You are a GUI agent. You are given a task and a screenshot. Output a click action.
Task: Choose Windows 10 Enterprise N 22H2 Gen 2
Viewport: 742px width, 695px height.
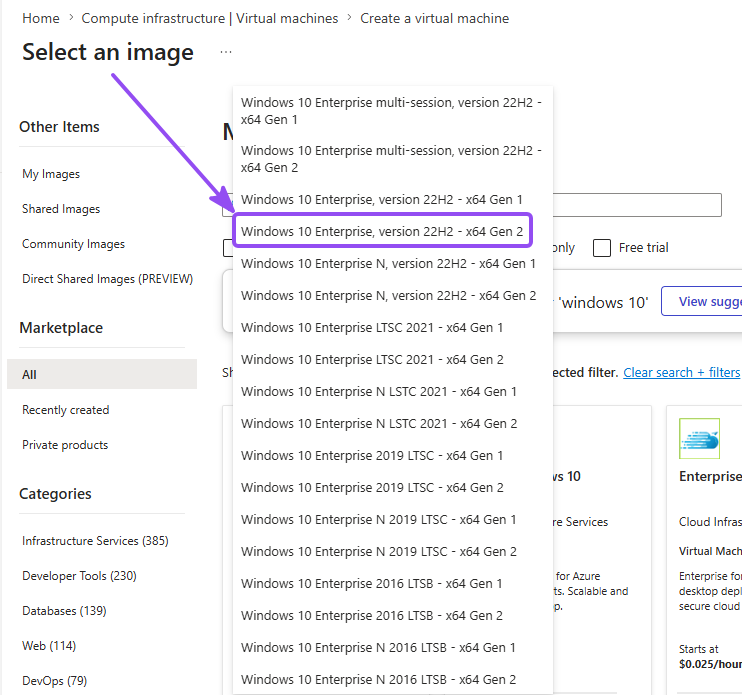(392, 296)
